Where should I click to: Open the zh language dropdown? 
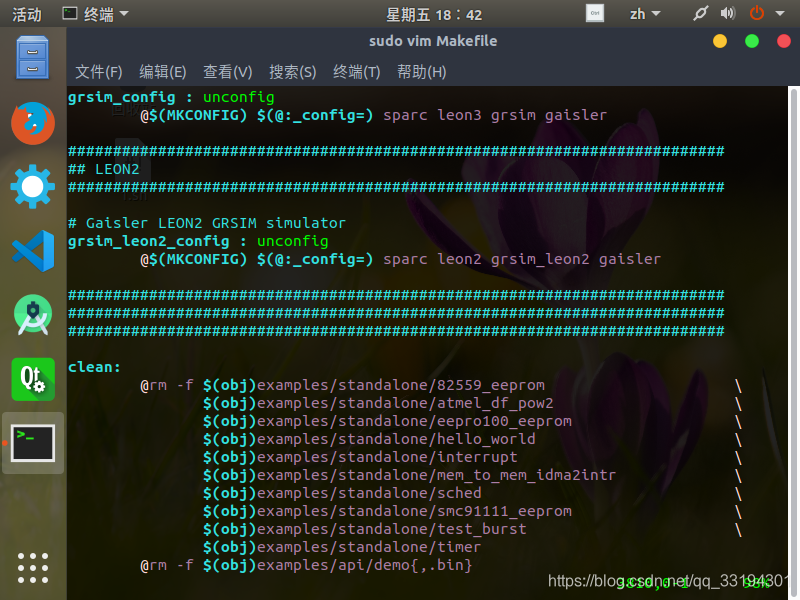tap(645, 14)
